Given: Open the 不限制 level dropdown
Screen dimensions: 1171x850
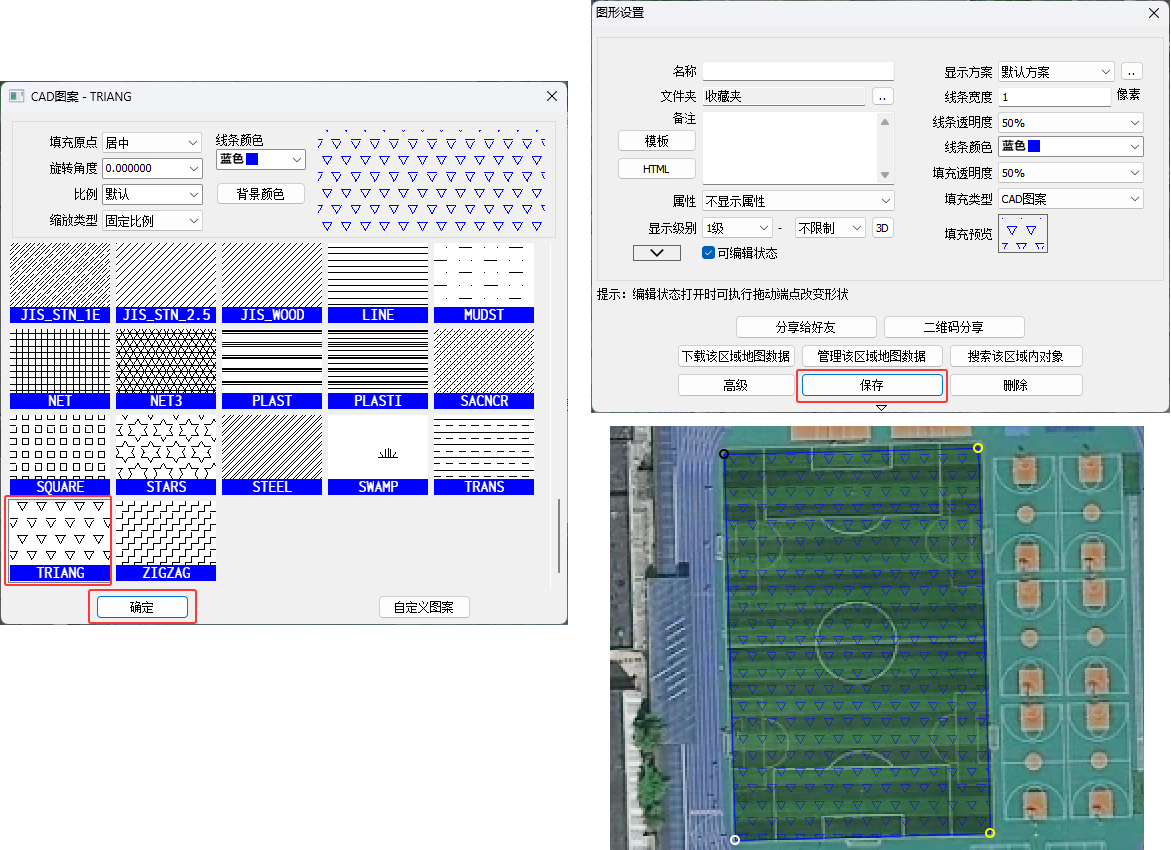Looking at the screenshot, I should click(830, 228).
